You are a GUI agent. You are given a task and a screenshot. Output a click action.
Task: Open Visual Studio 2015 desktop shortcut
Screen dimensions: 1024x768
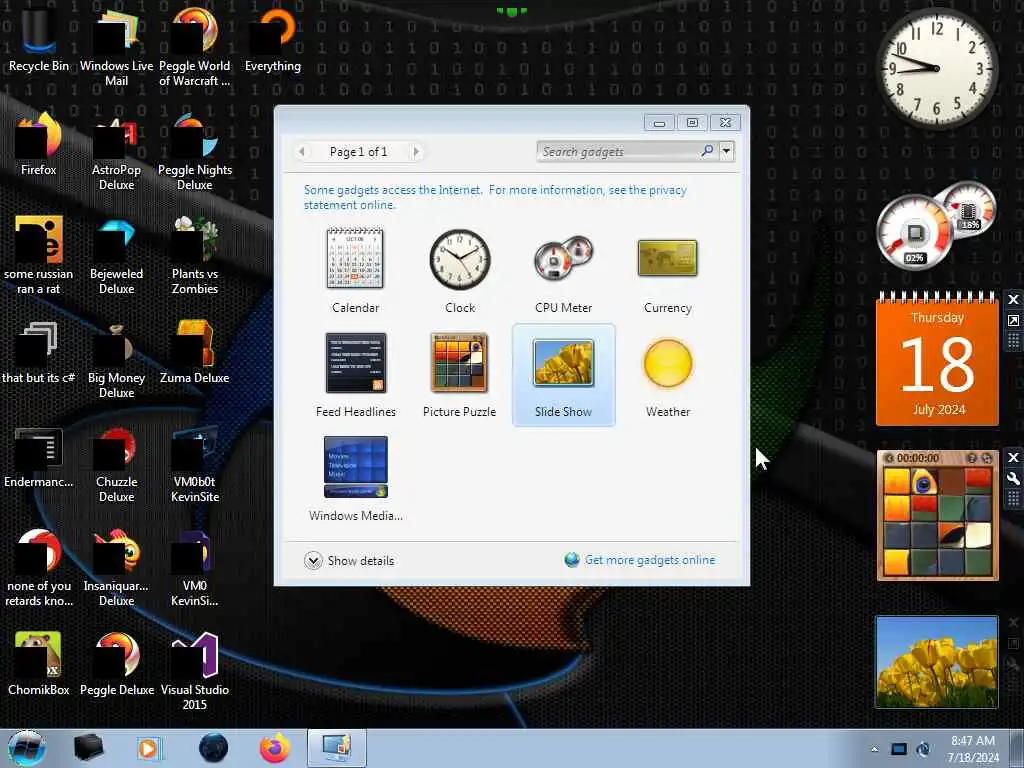[x=195, y=671]
